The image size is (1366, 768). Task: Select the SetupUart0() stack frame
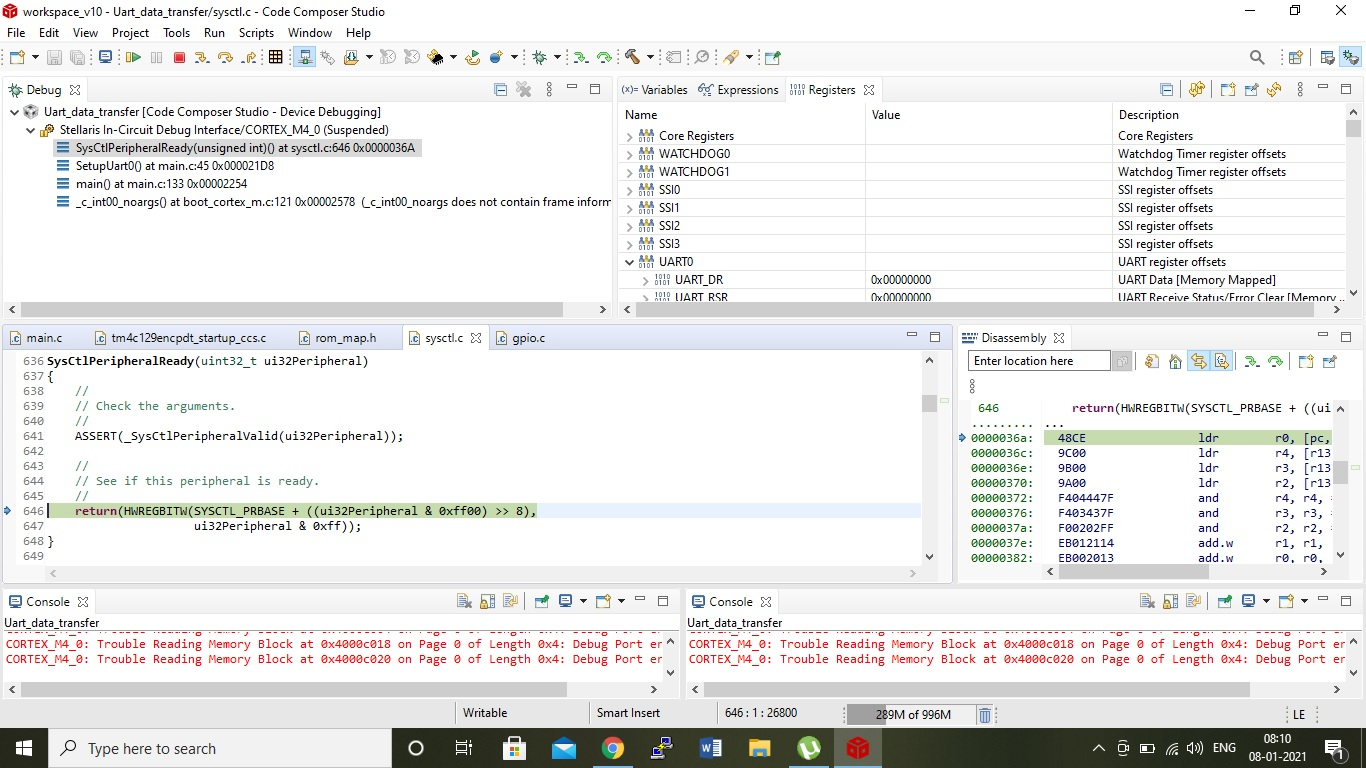click(174, 166)
